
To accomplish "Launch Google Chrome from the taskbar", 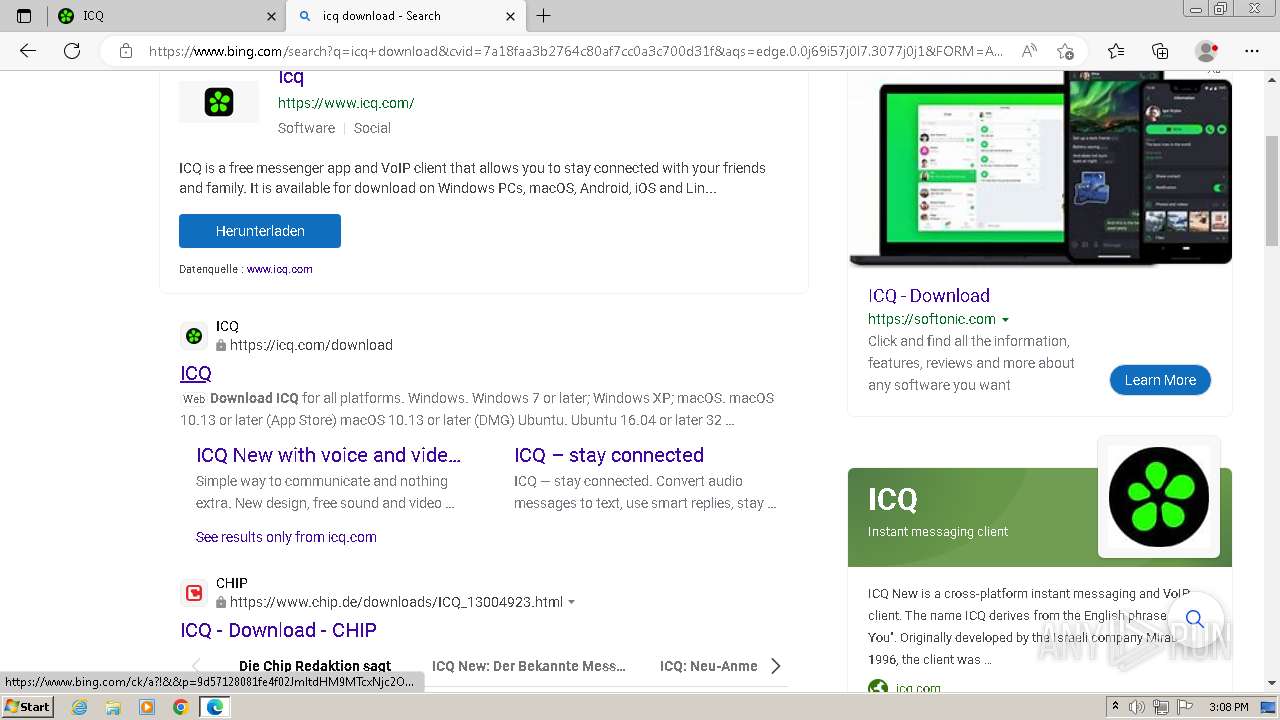I will point(181,707).
